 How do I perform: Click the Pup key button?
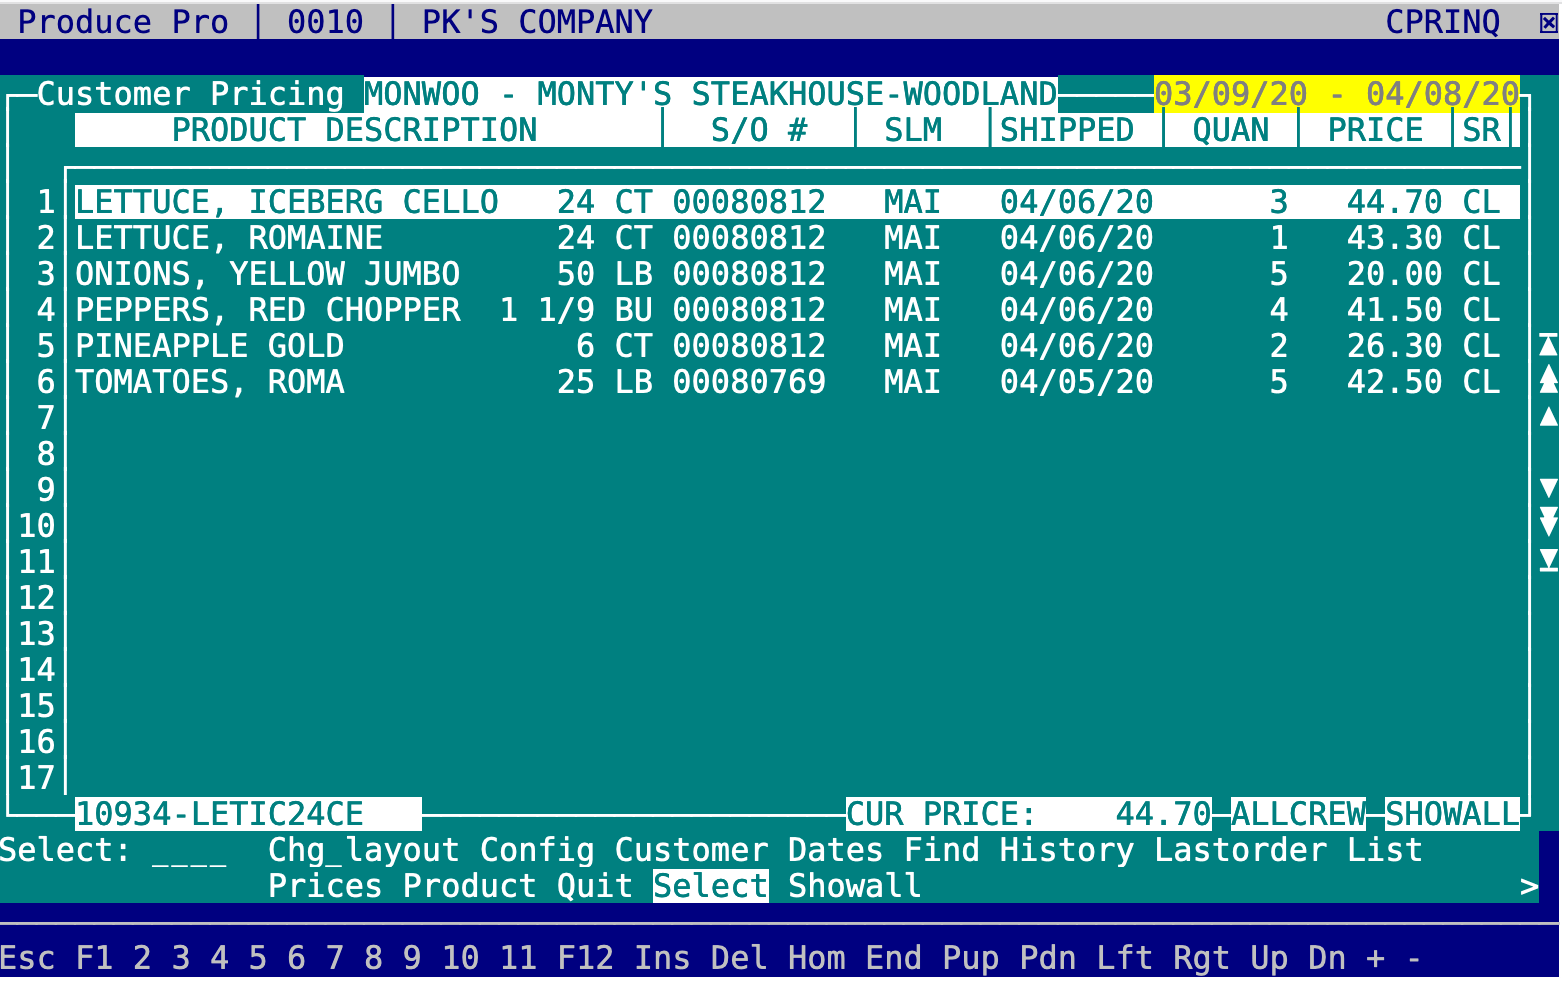click(970, 958)
